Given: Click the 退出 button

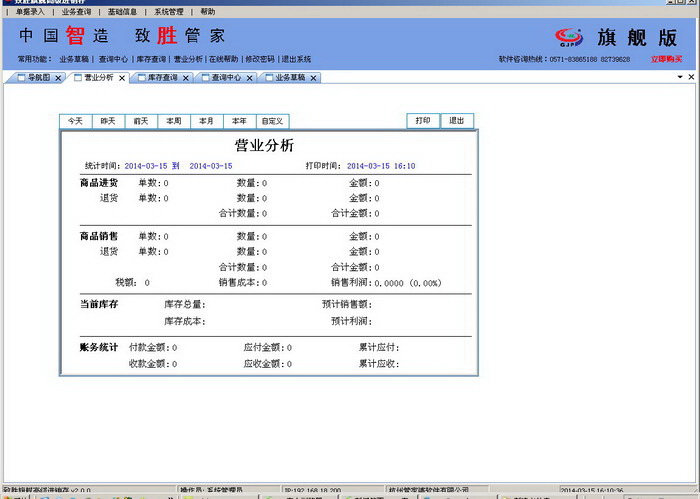Looking at the screenshot, I should tap(457, 121).
